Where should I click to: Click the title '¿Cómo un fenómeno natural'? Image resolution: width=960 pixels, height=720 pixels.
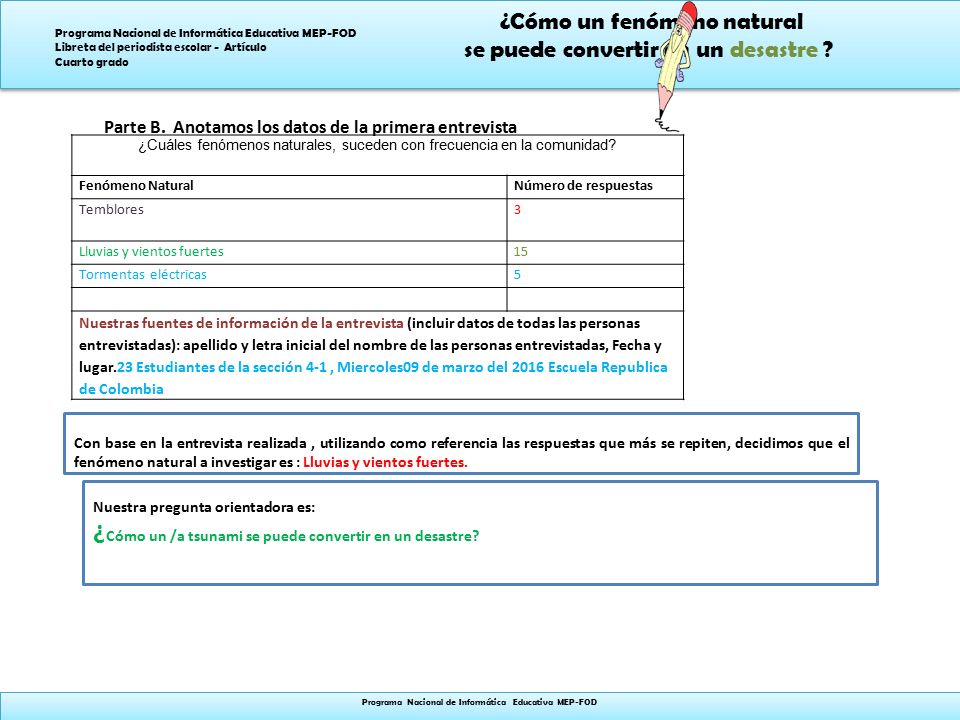pos(651,22)
